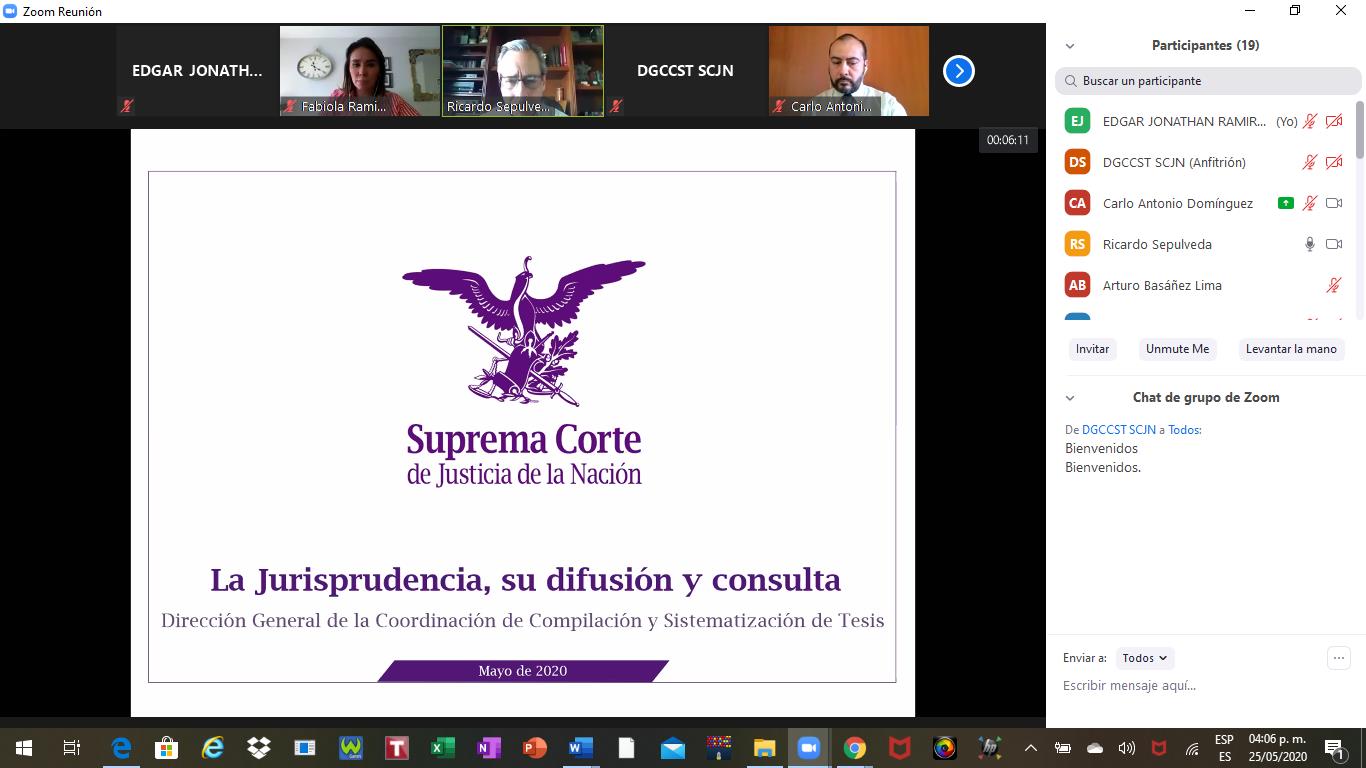Open the Windows Start menu

click(23, 748)
